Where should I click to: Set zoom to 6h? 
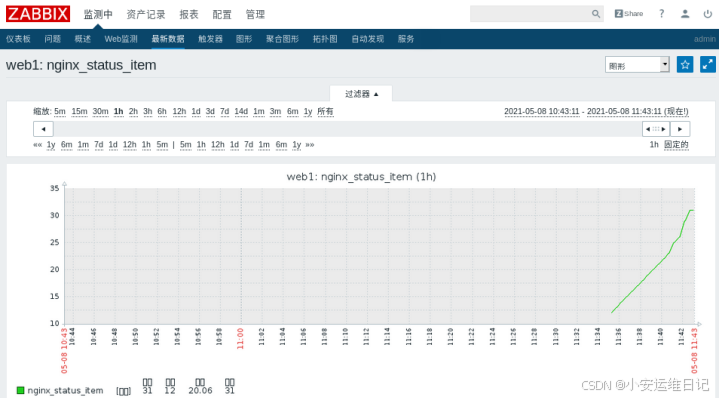(x=162, y=112)
